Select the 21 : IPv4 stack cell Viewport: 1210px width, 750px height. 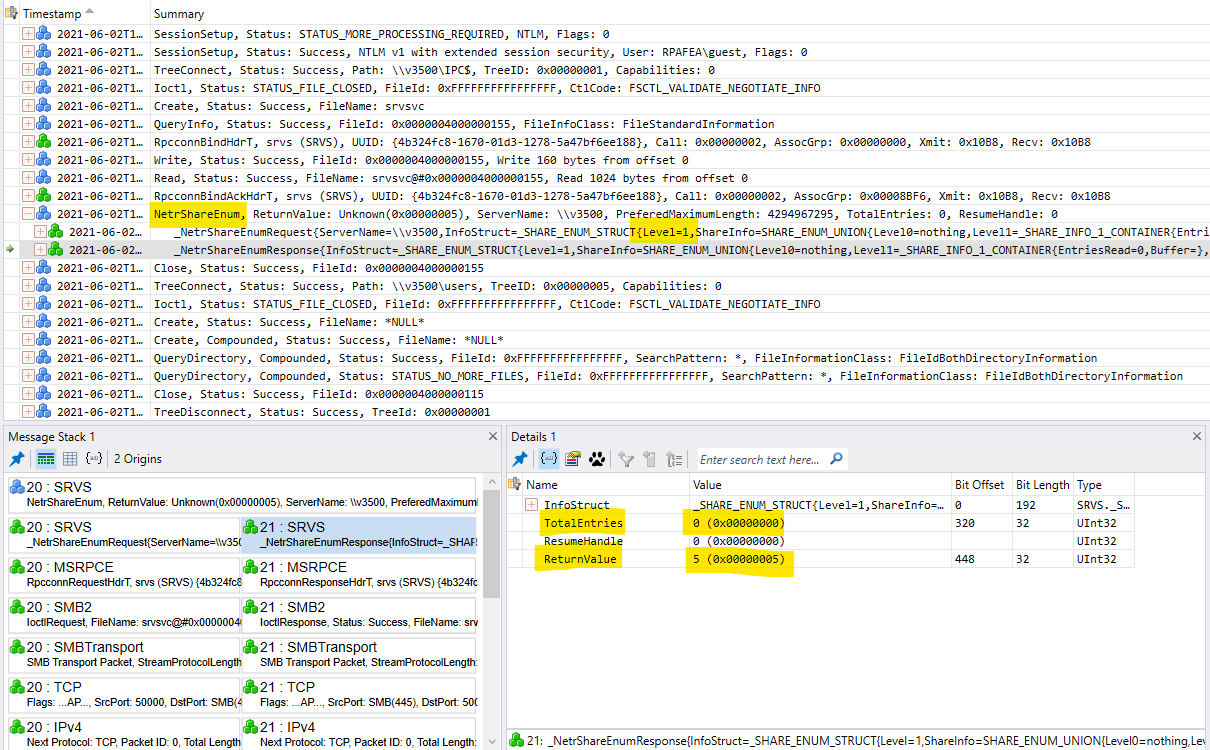pyautogui.click(x=359, y=734)
